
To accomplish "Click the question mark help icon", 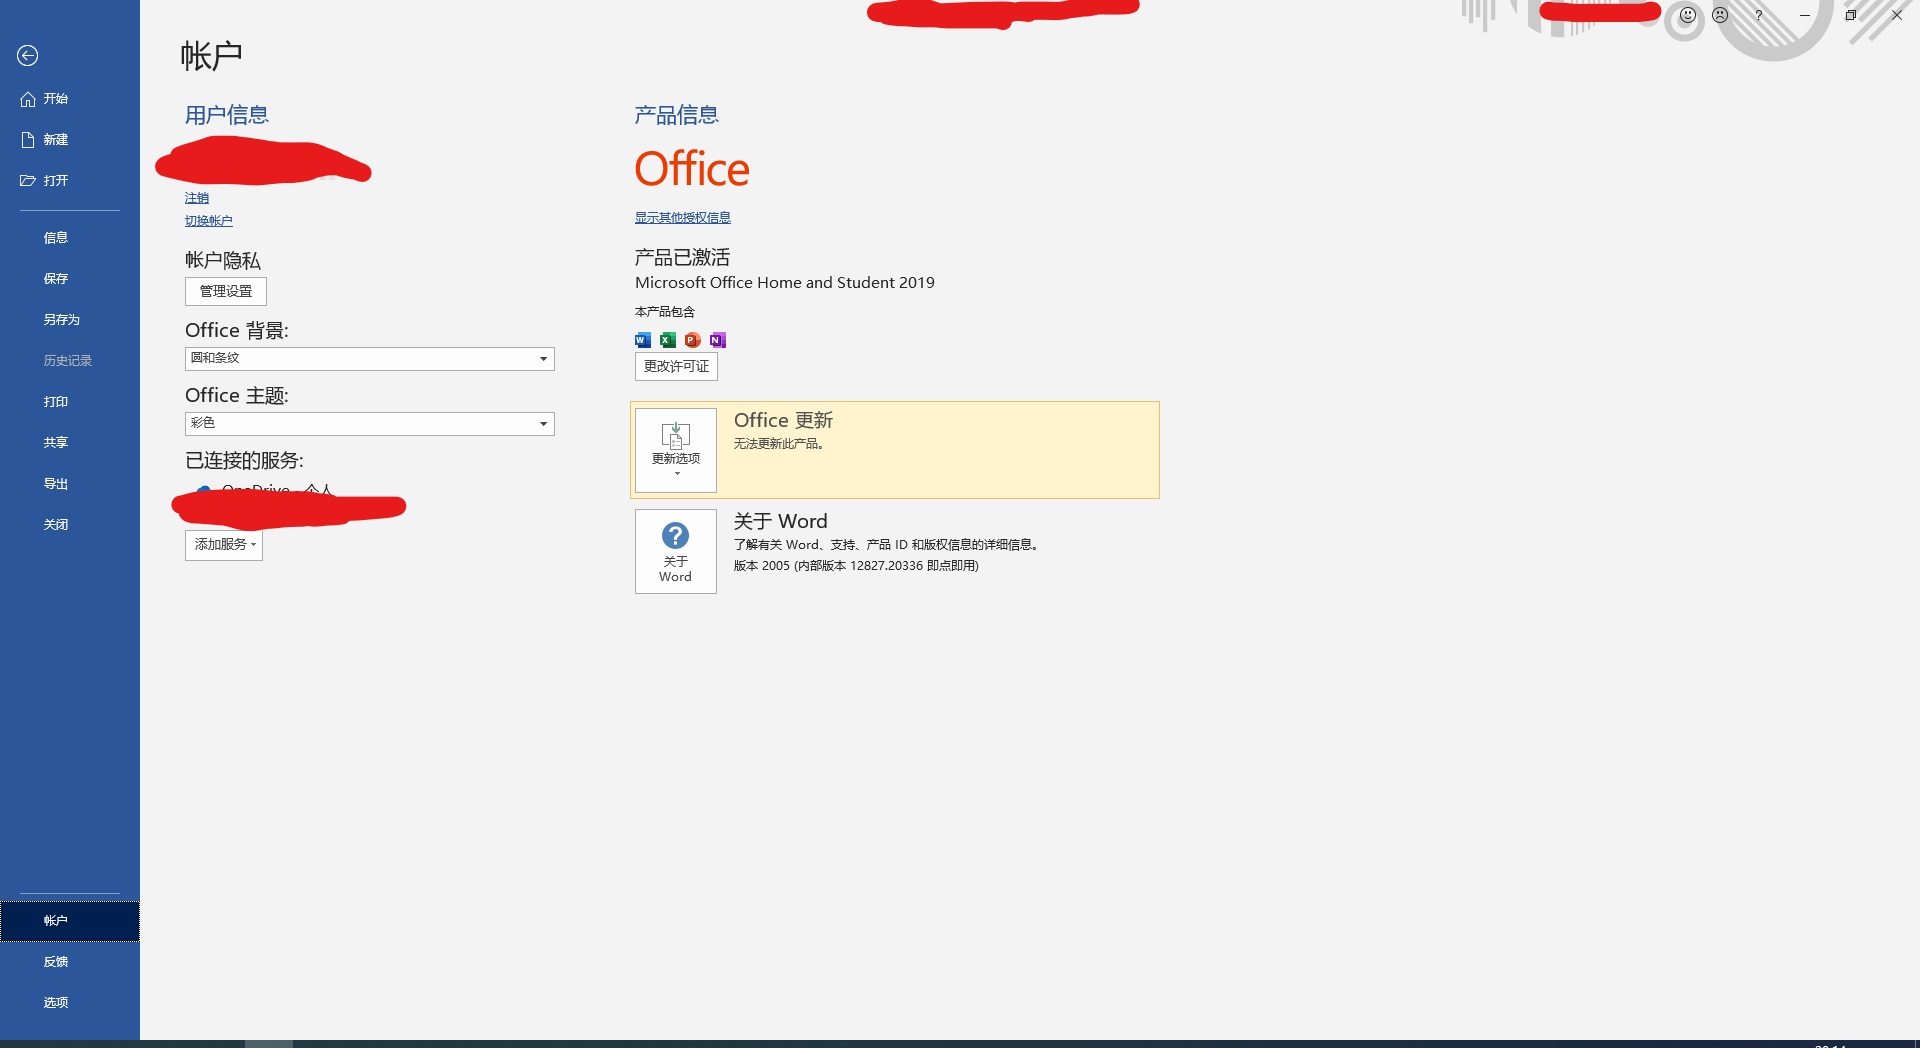I will [1758, 15].
